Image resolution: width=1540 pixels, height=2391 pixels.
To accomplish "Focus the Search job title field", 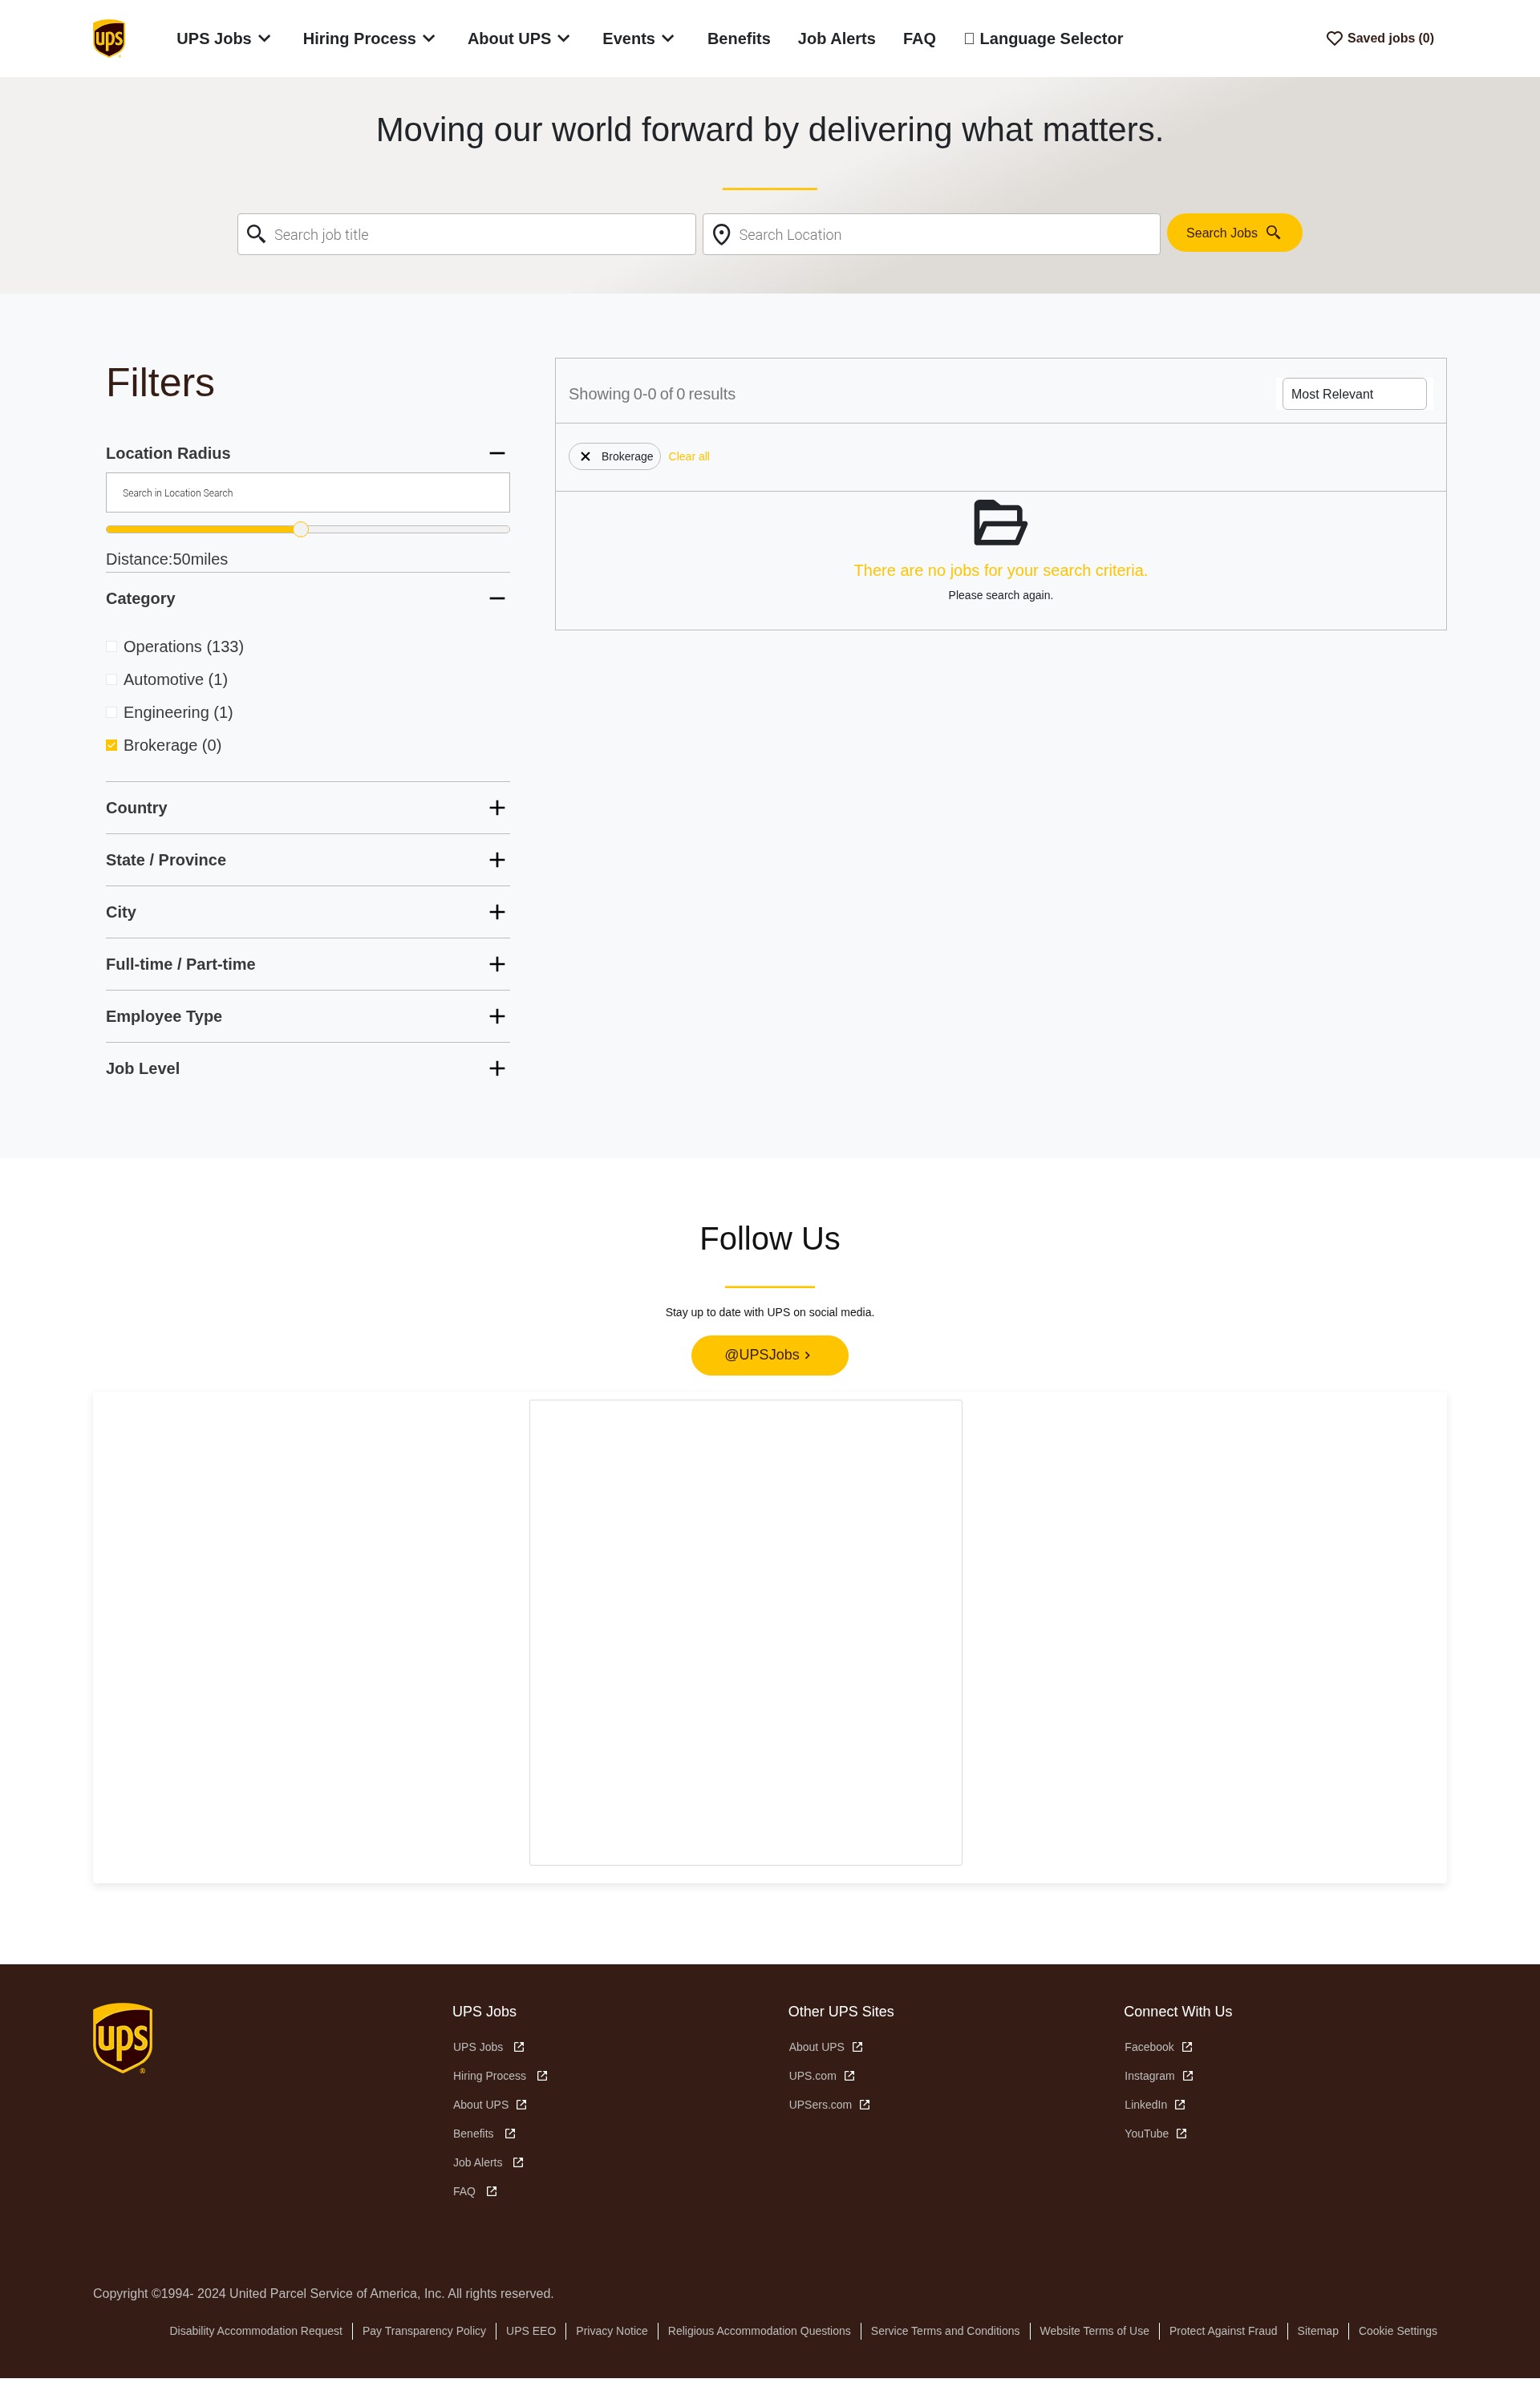I will click(466, 234).
